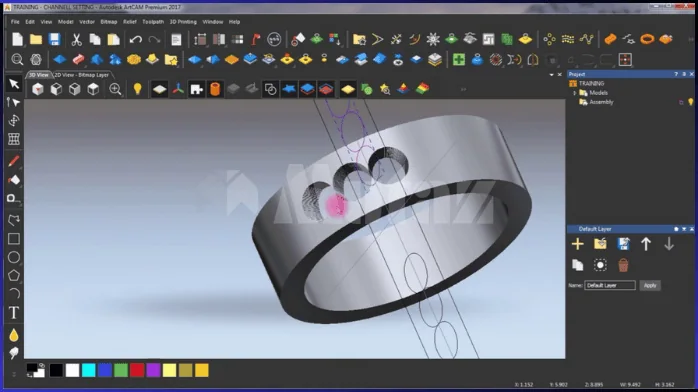Select the yellow droplet tool
Viewport: 698px width, 392px height.
pos(14,335)
